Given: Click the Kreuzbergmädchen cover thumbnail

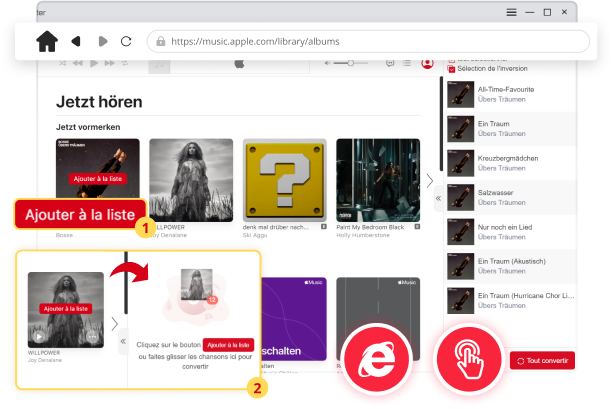Looking at the screenshot, I should coord(461,163).
